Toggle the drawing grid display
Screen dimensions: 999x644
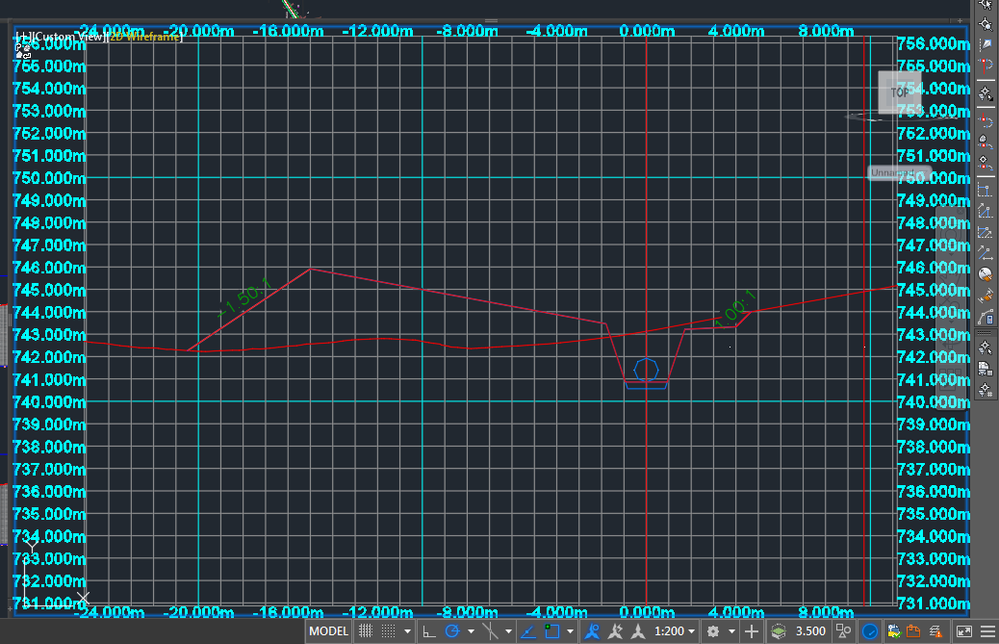pos(365,631)
